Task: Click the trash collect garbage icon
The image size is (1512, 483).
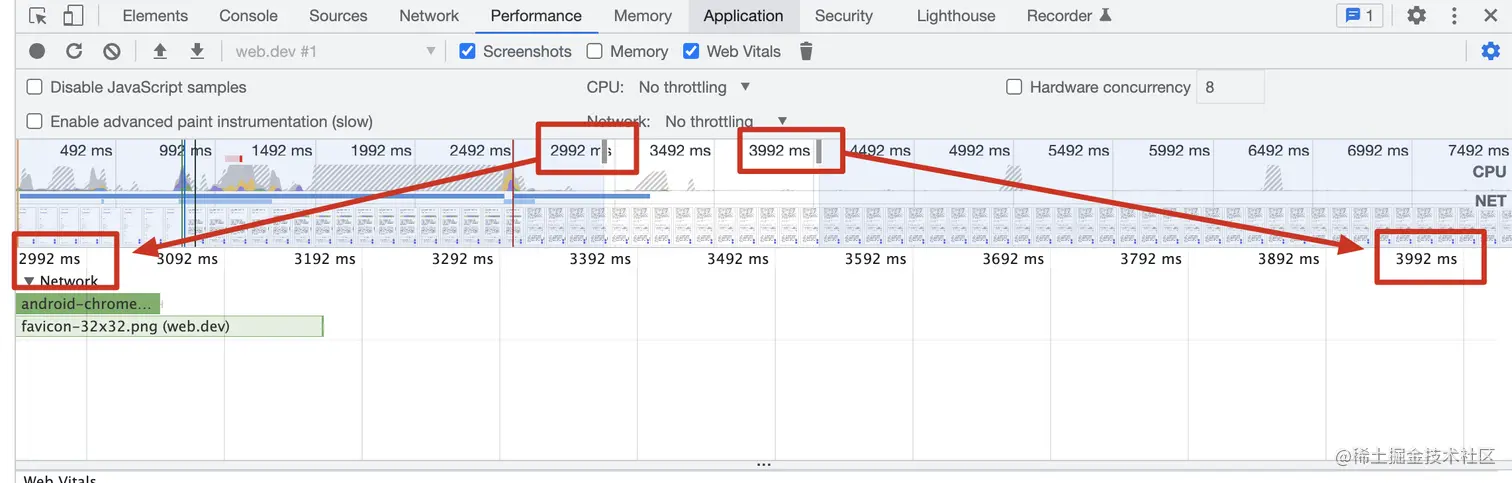Action: point(806,51)
